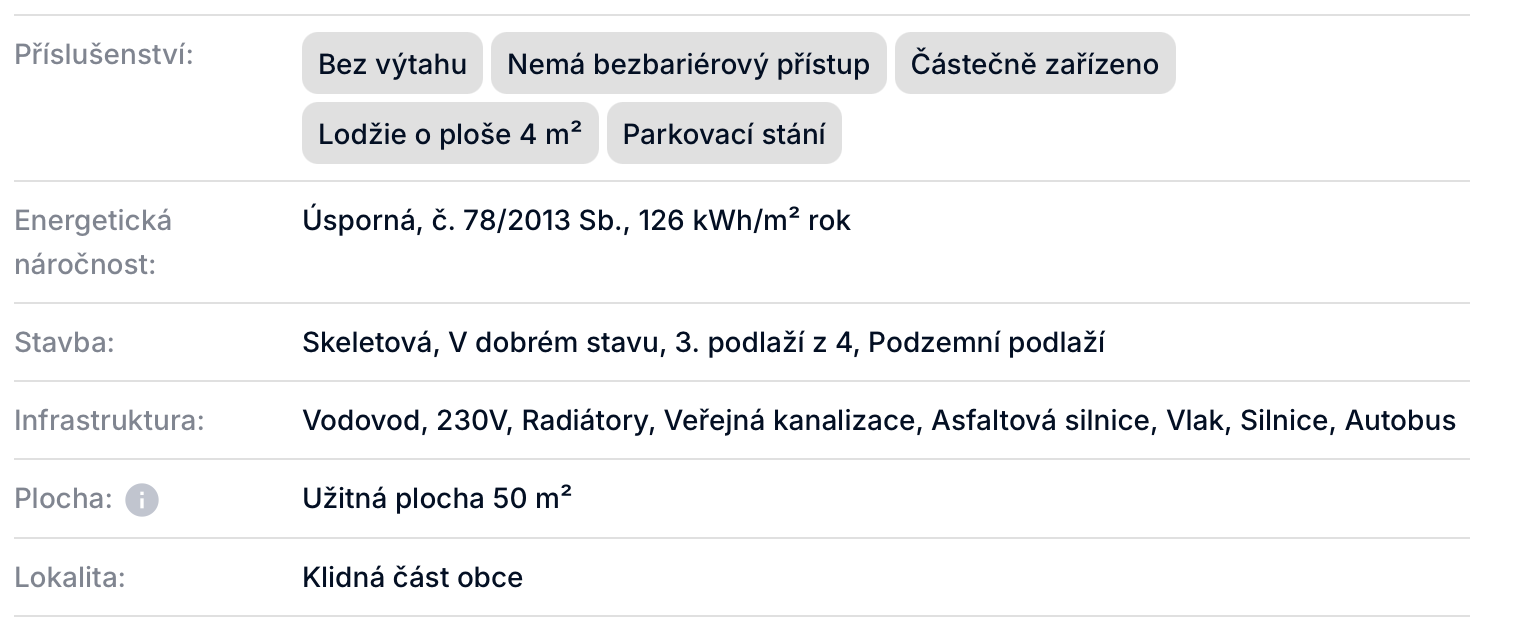Click the "Stavba:" row label
The width and height of the screenshot is (1514, 624).
[x=65, y=343]
